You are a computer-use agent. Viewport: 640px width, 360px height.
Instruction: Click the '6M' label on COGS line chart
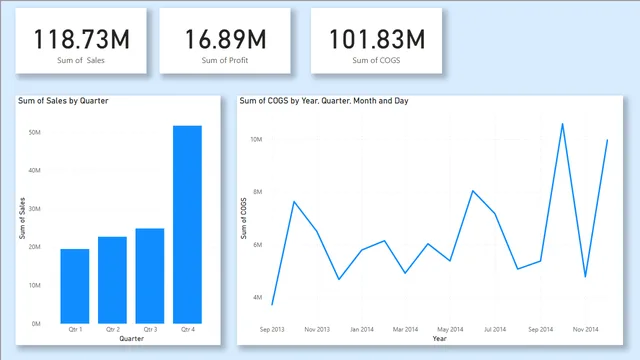coord(258,245)
